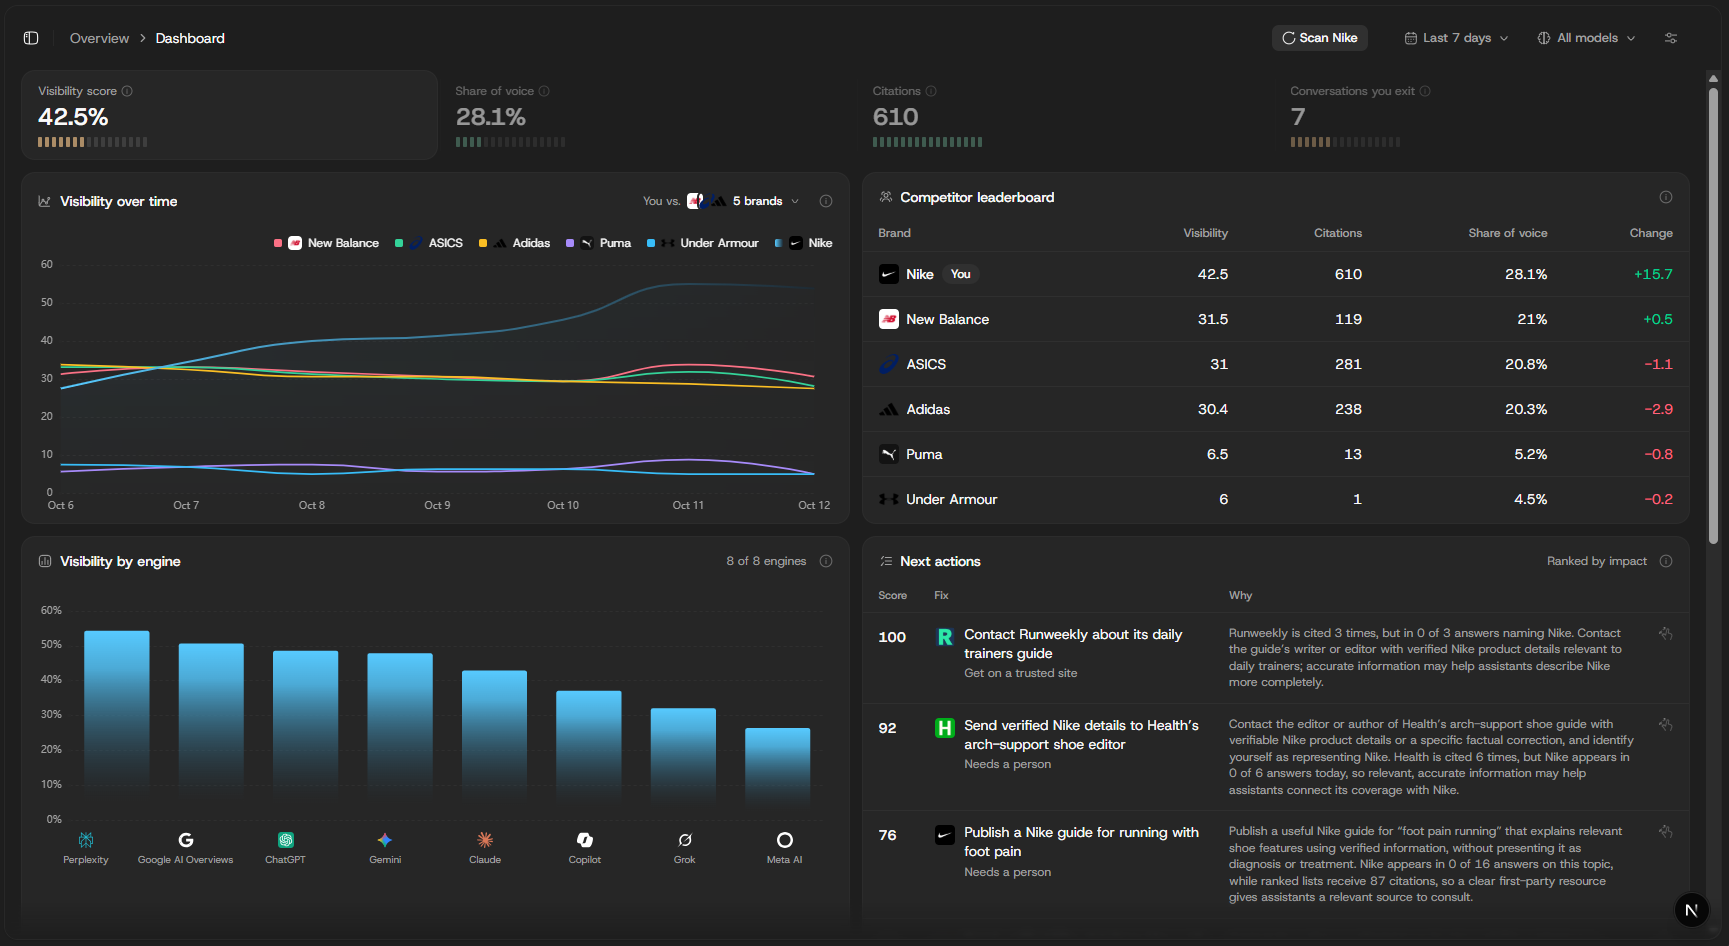Click the Grok engine icon
This screenshot has height=946, width=1729.
click(x=685, y=840)
